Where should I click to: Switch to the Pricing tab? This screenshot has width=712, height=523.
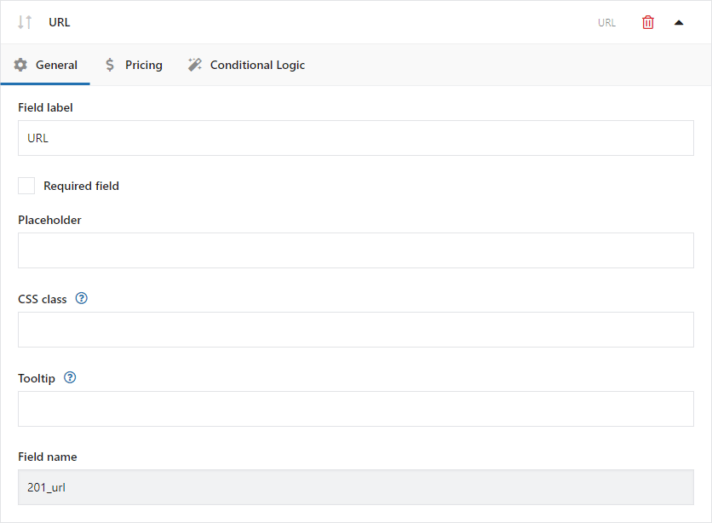tap(134, 65)
